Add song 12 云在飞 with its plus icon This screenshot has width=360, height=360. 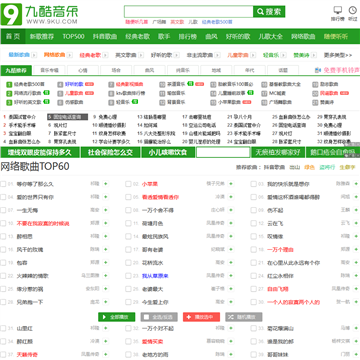tap(356, 223)
